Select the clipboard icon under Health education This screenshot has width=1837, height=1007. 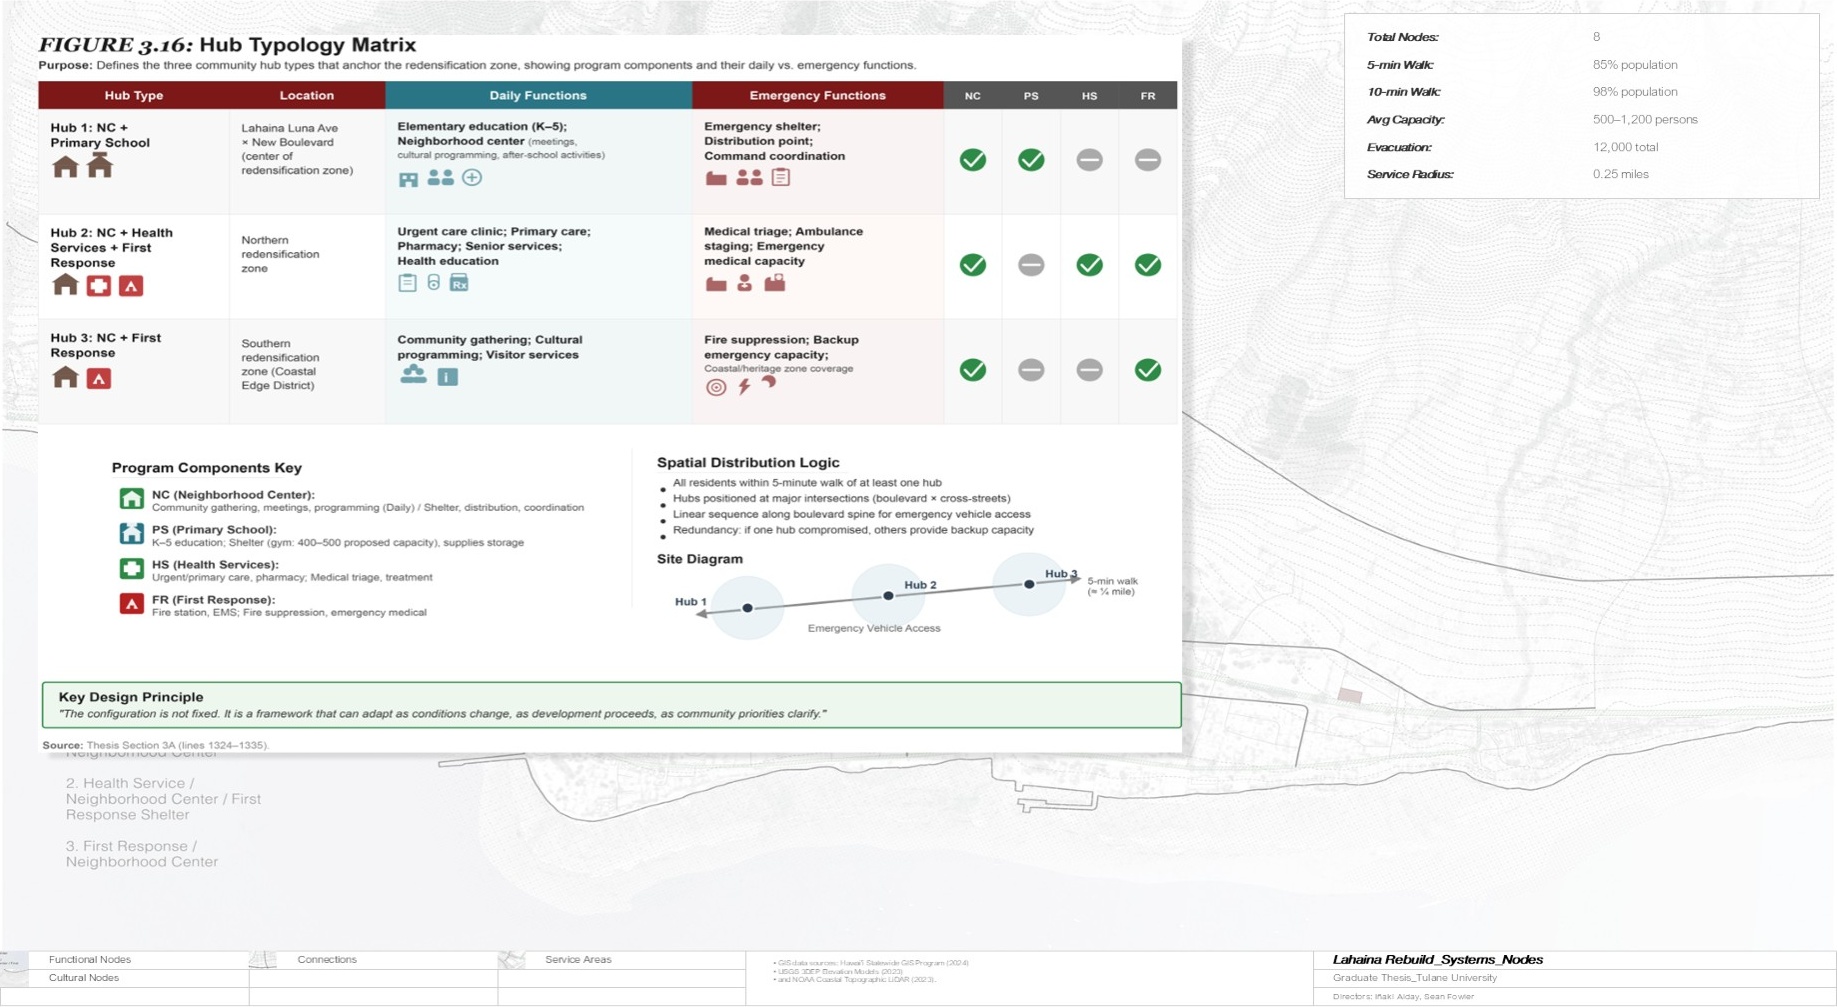pos(408,281)
